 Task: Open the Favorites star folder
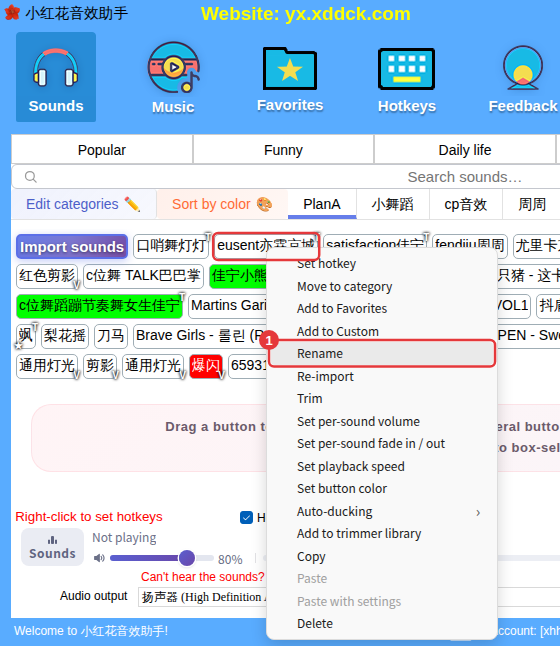tap(290, 78)
